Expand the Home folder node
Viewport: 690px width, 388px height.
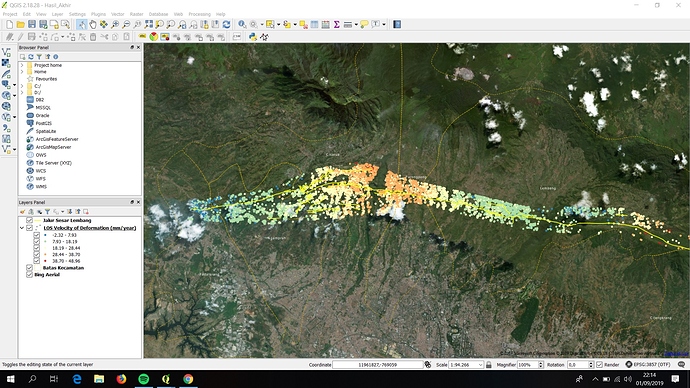(x=22, y=72)
